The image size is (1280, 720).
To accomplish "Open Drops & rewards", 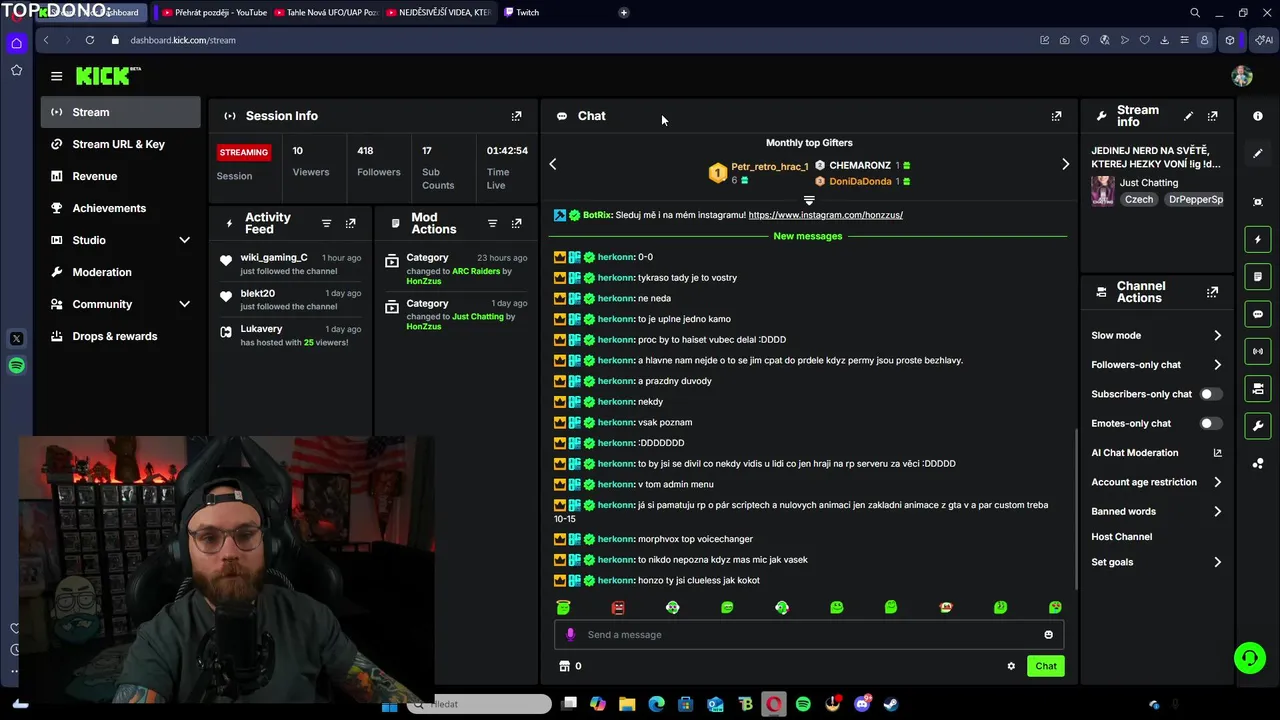I will [121, 336].
